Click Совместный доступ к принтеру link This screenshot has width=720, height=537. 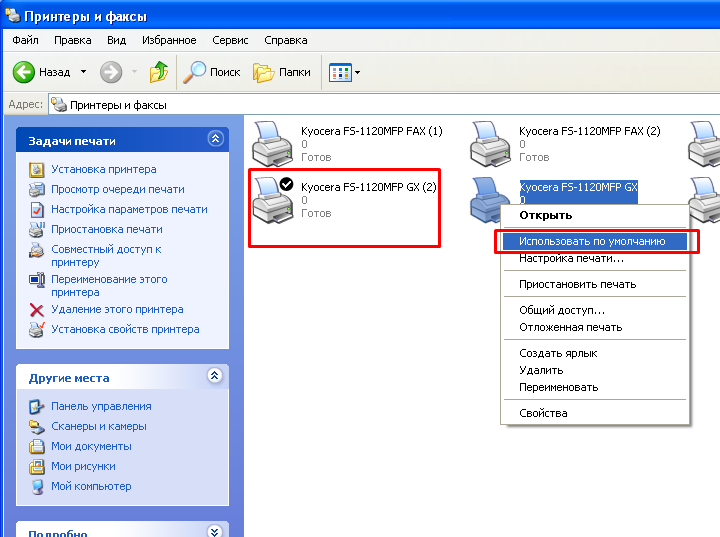106,255
